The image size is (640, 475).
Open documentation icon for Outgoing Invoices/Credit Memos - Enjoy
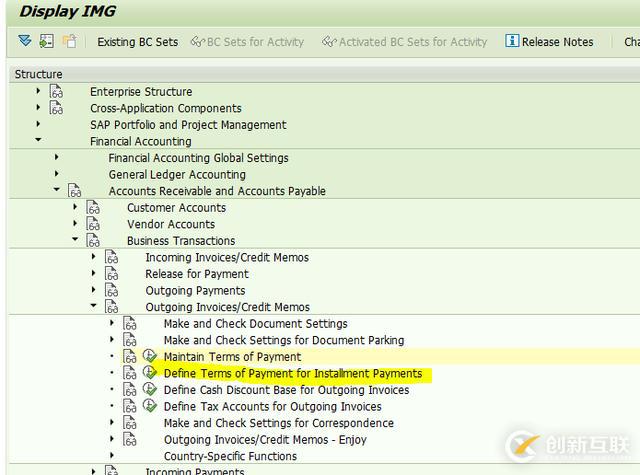coord(130,439)
